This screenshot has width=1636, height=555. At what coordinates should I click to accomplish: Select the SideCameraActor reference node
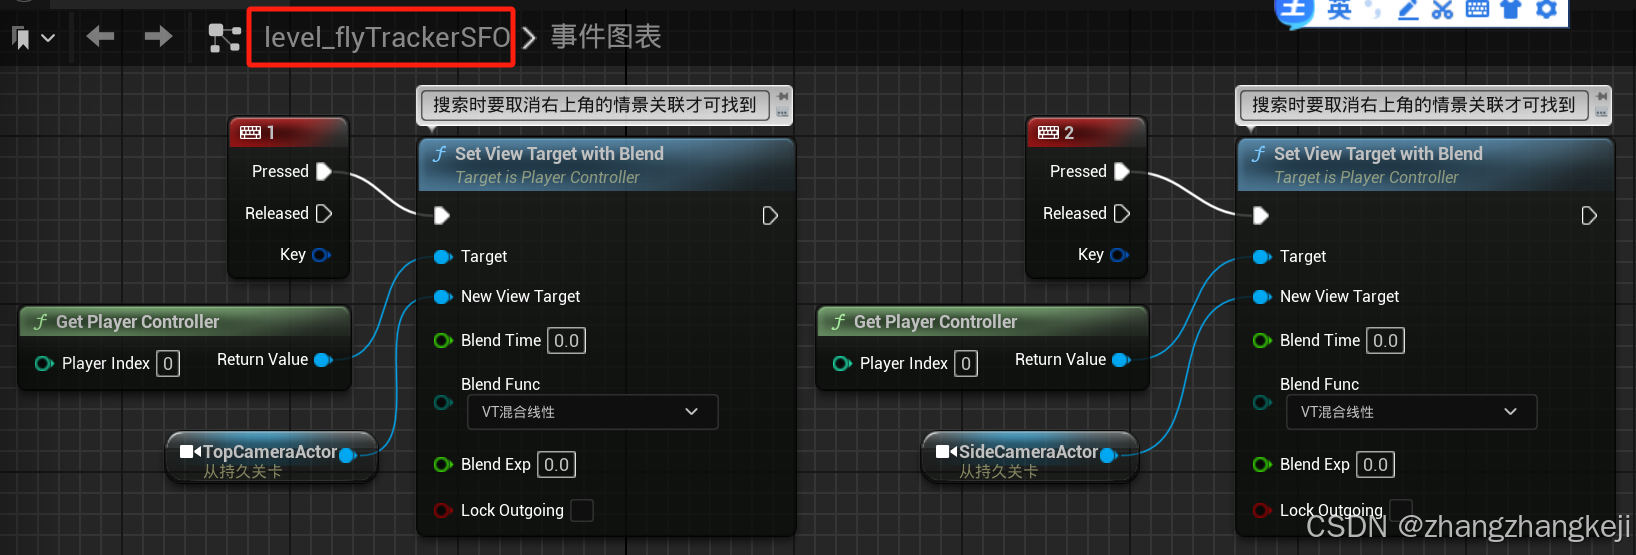tap(1029, 458)
